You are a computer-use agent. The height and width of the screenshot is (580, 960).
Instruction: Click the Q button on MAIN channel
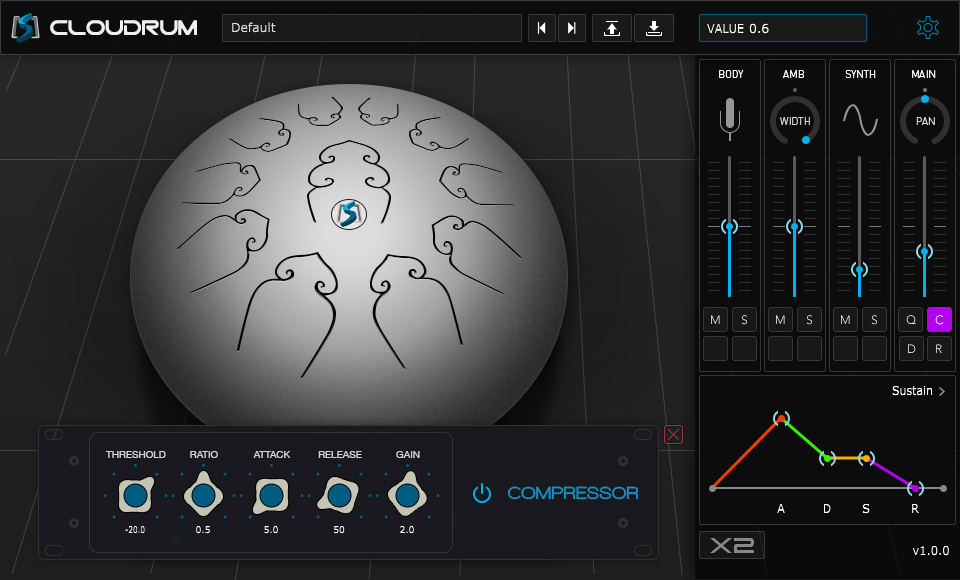[x=910, y=319]
